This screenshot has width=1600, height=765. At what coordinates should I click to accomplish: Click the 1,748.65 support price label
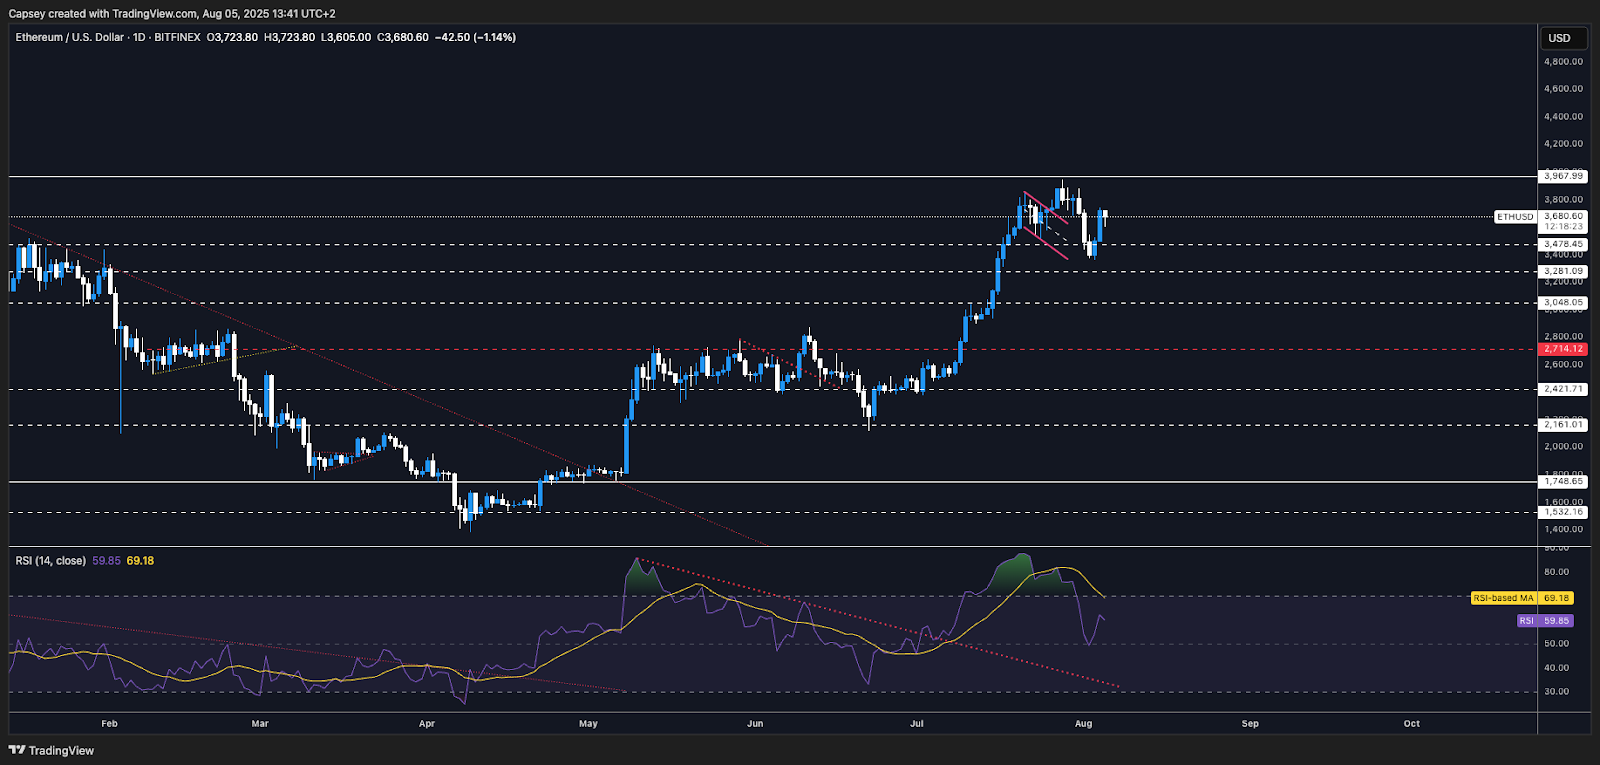point(1562,482)
